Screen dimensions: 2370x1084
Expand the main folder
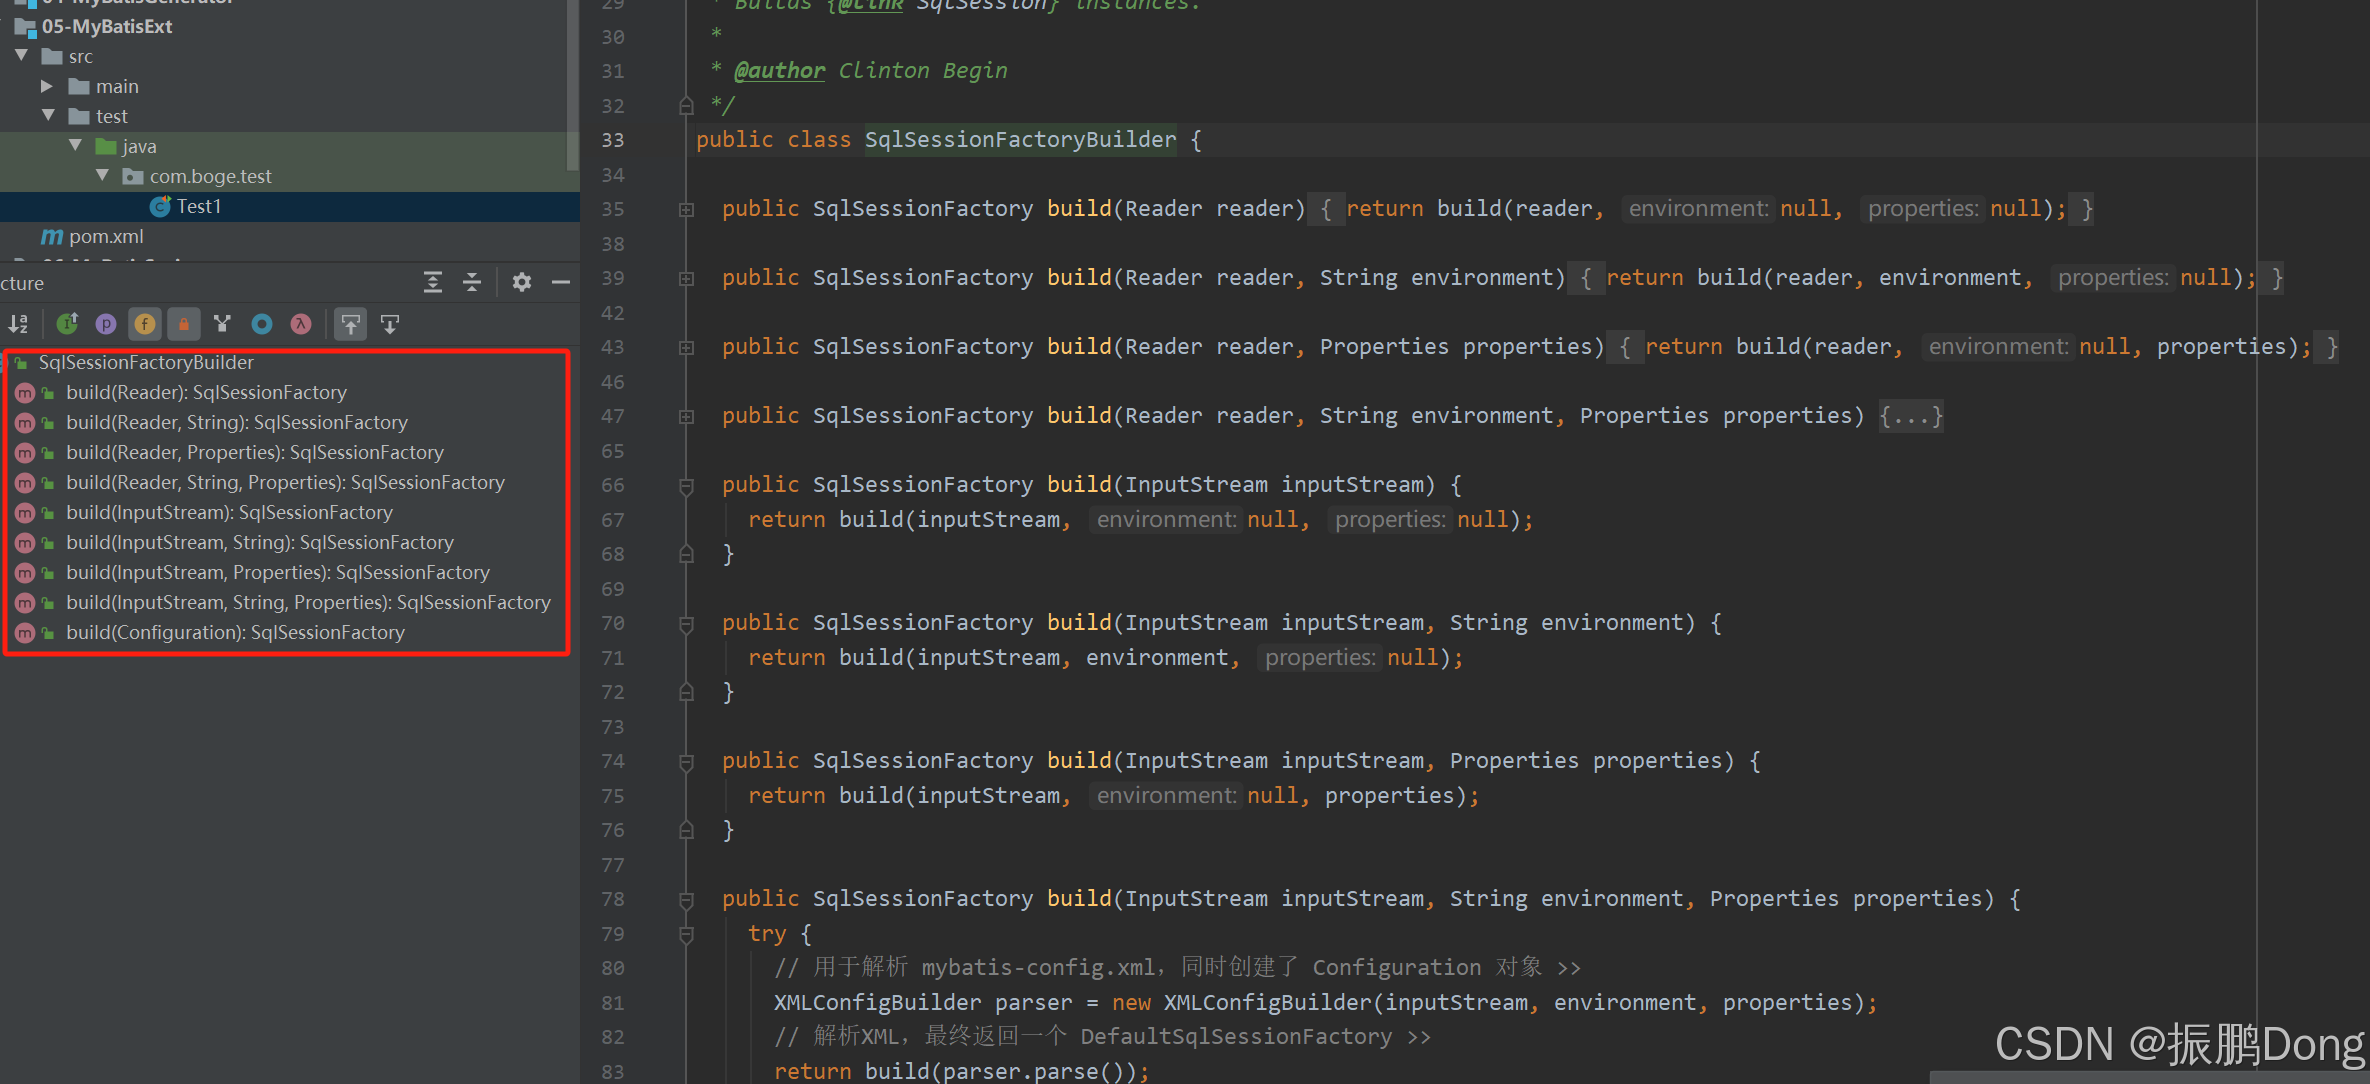tap(47, 86)
